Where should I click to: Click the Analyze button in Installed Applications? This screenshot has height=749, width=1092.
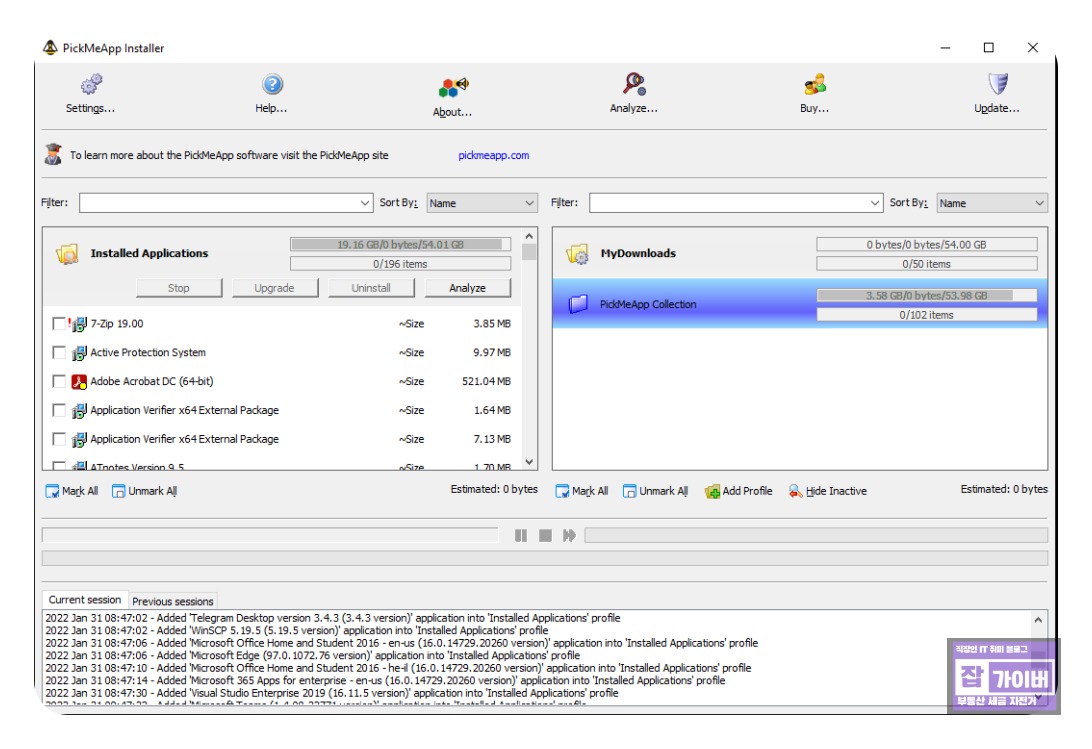(467, 288)
